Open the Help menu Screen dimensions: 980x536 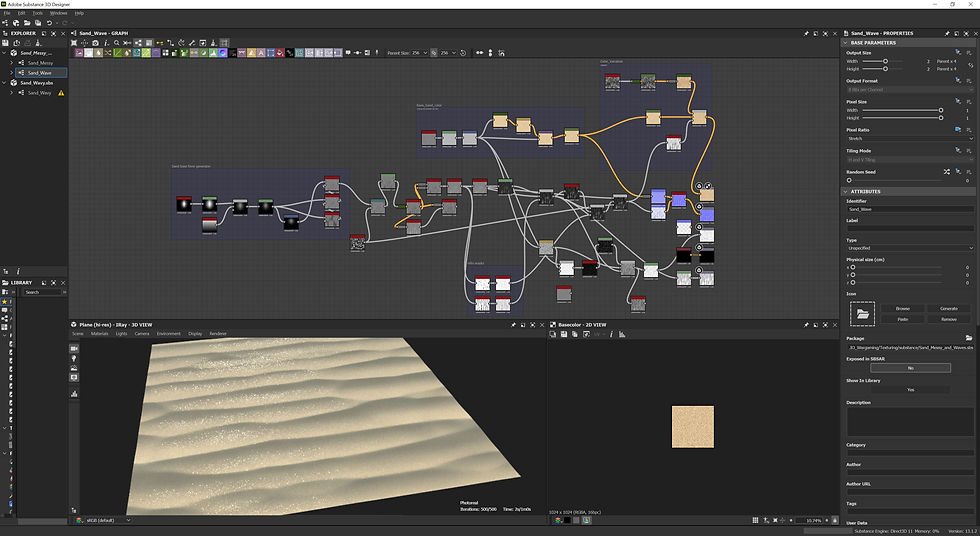[x=79, y=13]
